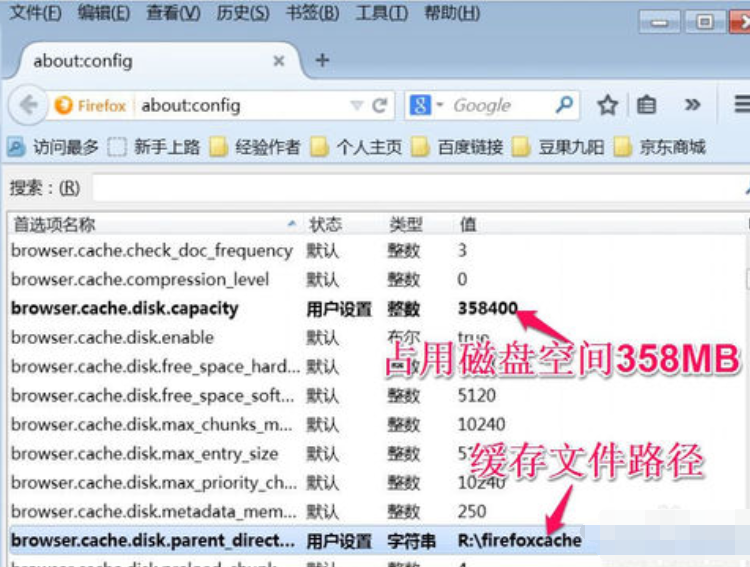This screenshot has width=750, height=567.
Task: Select browser.cache.disk.max_entry_size row
Action: 377,454
